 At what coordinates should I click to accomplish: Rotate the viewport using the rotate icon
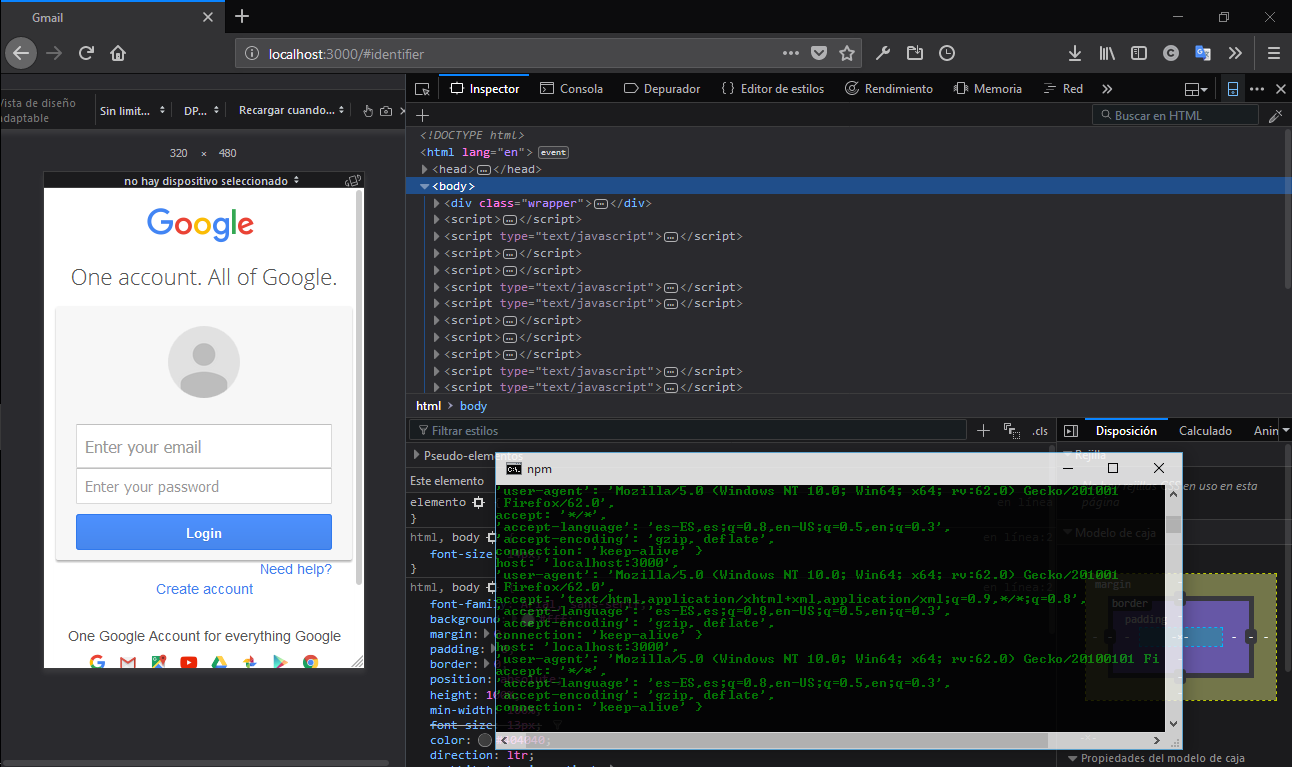[x=352, y=181]
